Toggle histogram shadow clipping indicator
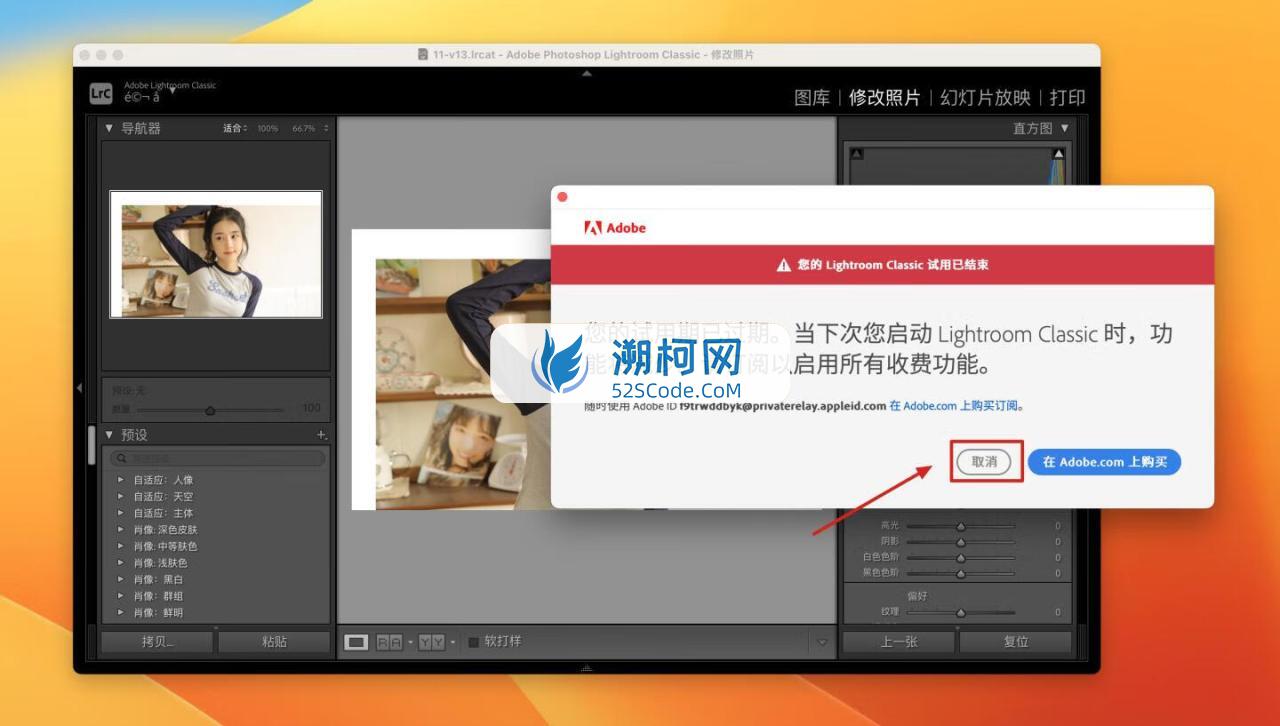 point(856,153)
